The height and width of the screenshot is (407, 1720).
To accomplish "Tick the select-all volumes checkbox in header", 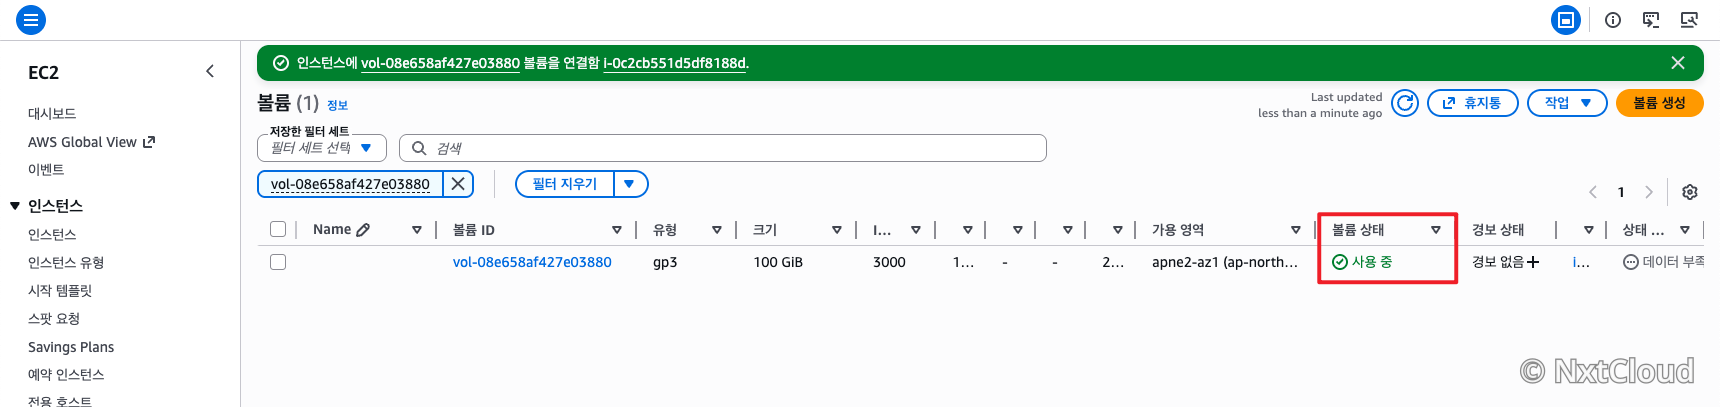I will (x=278, y=229).
